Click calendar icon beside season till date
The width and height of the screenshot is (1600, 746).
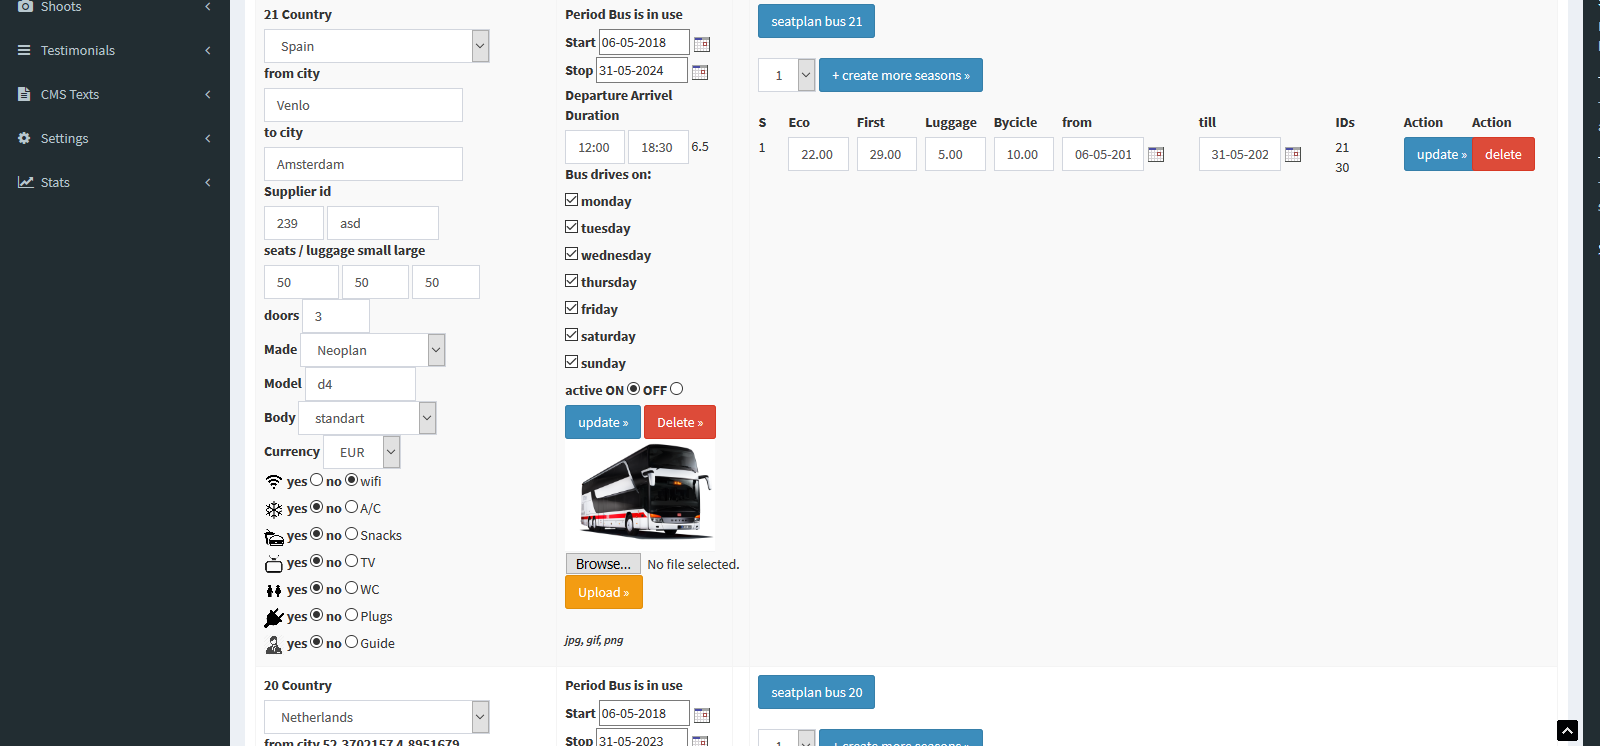click(x=1293, y=155)
